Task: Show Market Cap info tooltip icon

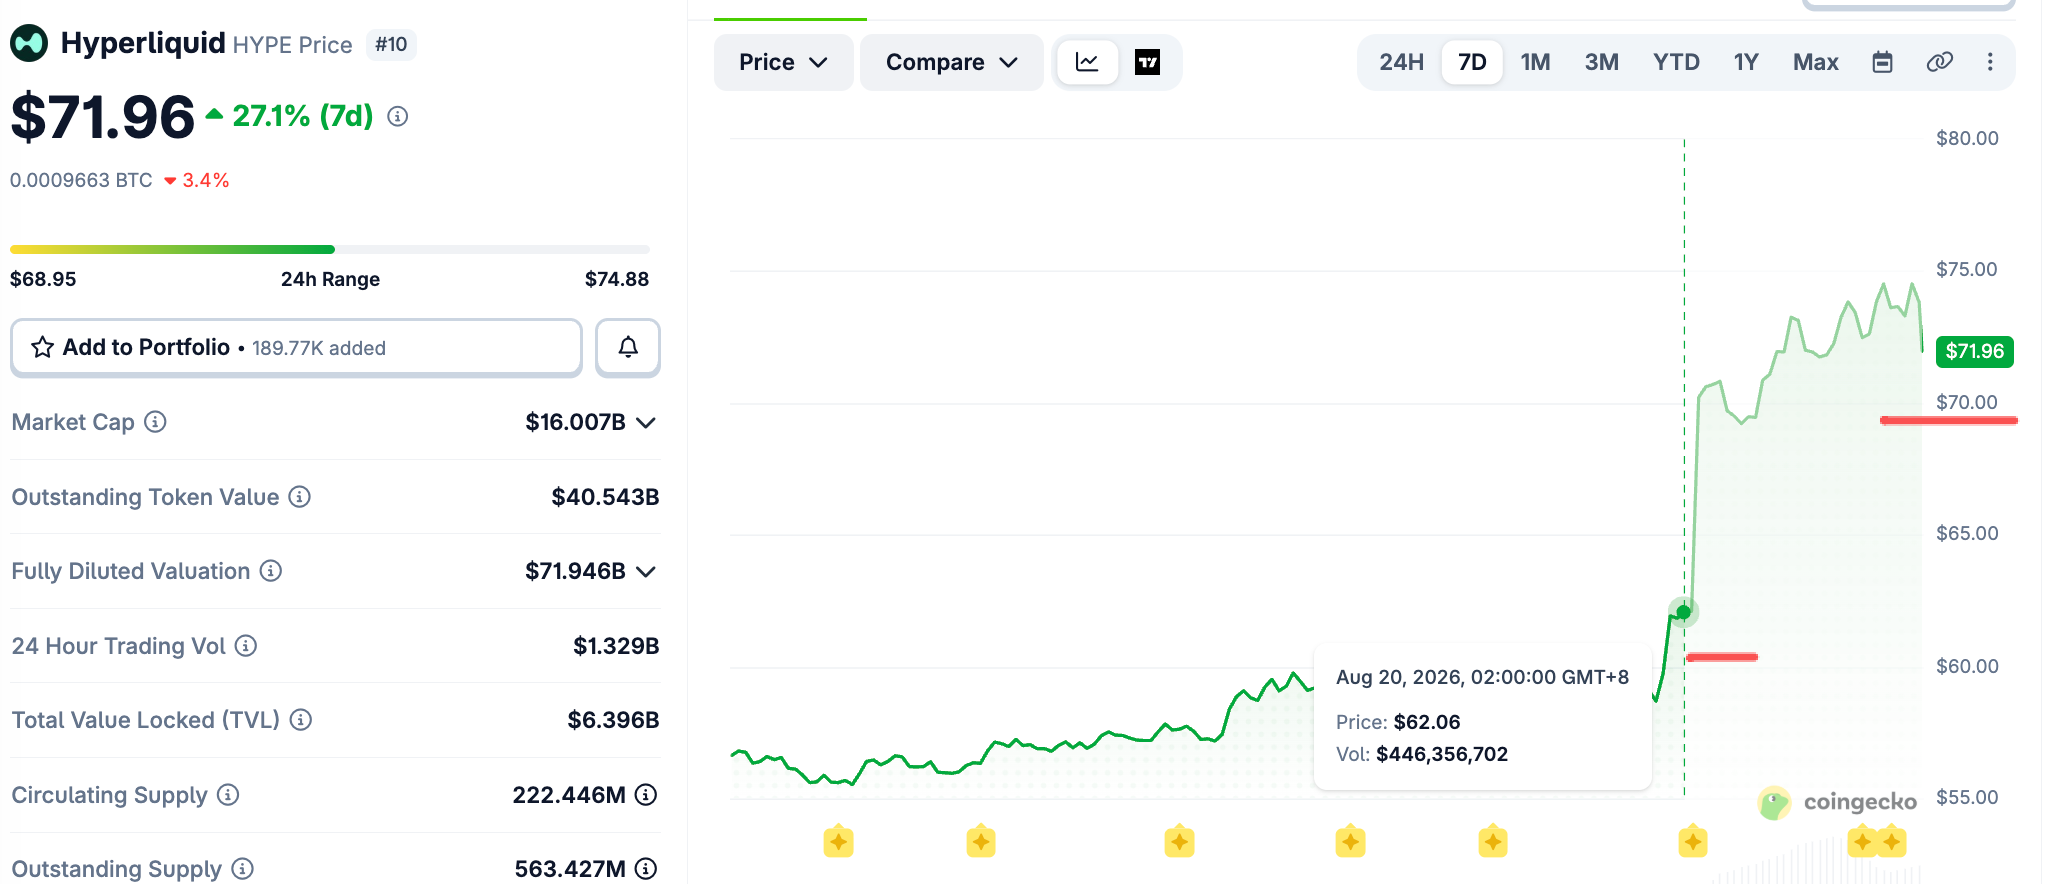Action: pyautogui.click(x=155, y=422)
